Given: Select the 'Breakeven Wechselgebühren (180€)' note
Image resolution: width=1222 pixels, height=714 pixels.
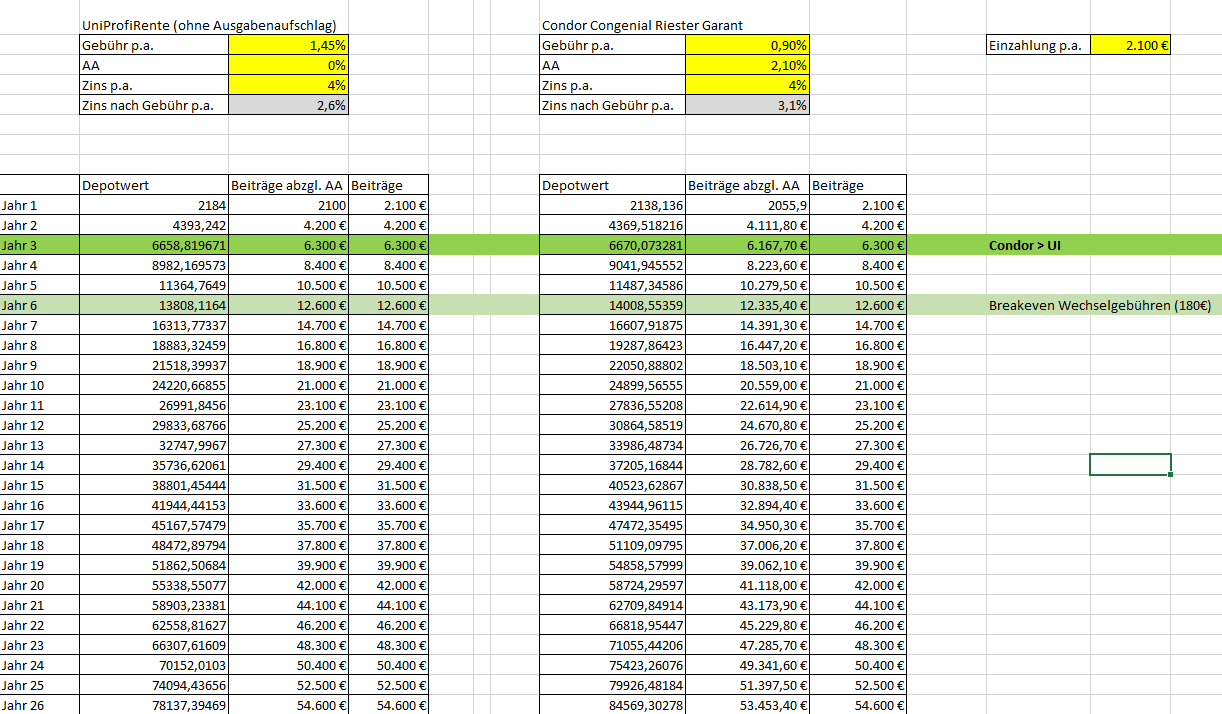Looking at the screenshot, I should (1098, 305).
